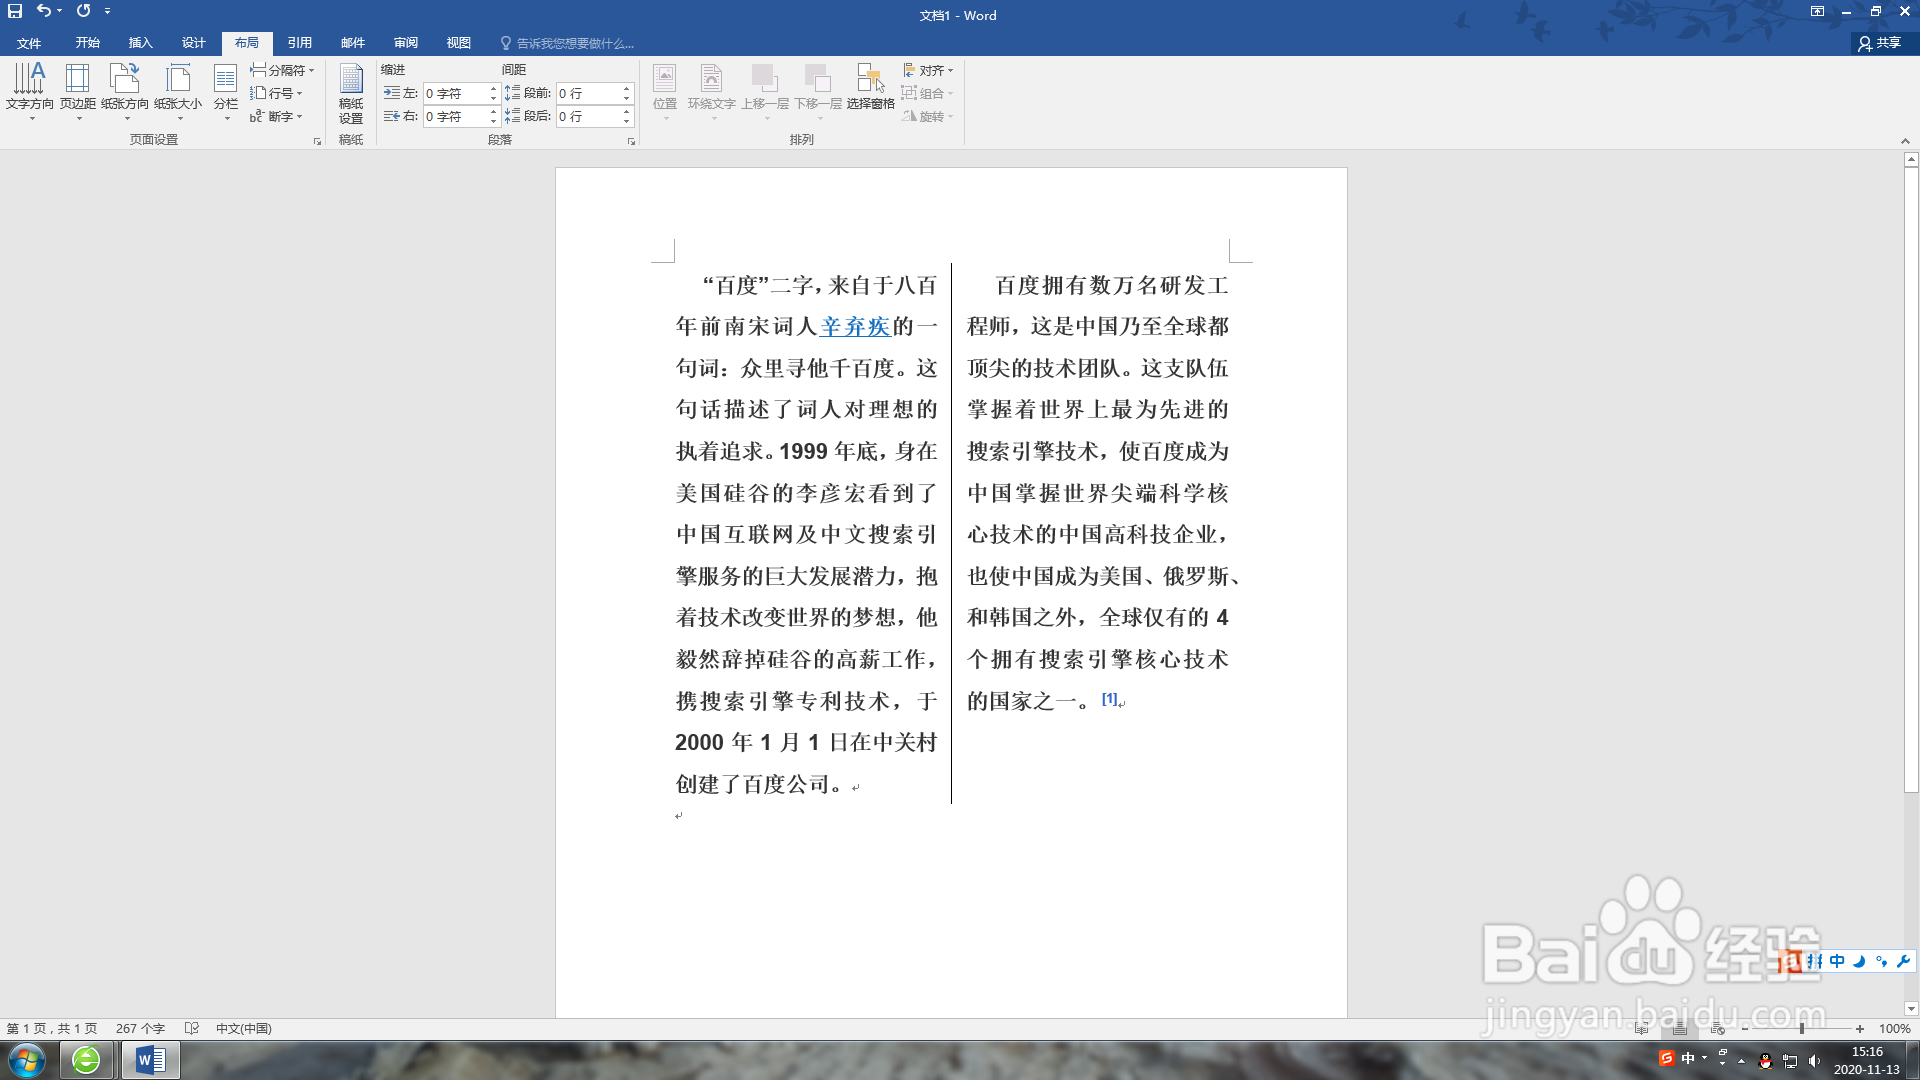Decrease the 段前 spacing before value
The width and height of the screenshot is (1930, 1080).
tap(627, 98)
